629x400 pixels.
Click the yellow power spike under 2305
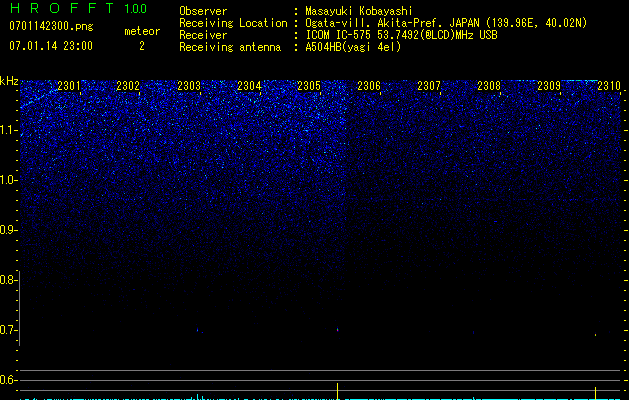pos(337,391)
